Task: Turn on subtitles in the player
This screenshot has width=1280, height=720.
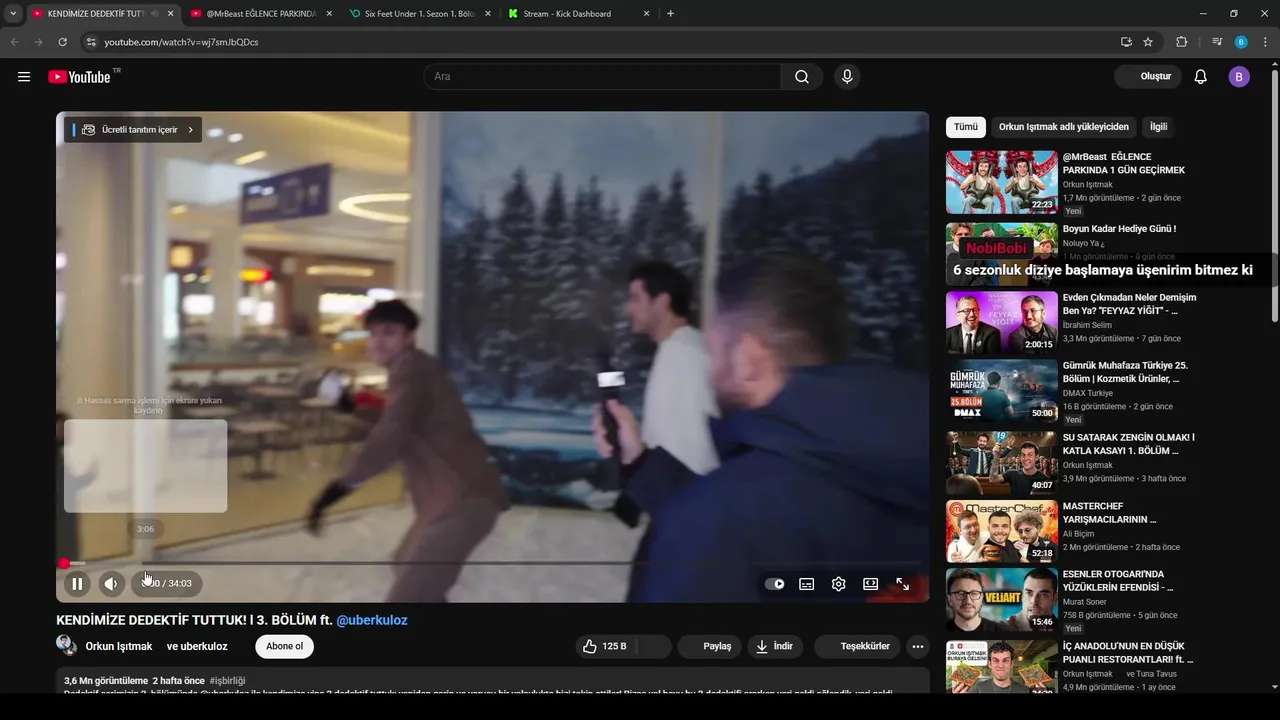Action: point(807,584)
